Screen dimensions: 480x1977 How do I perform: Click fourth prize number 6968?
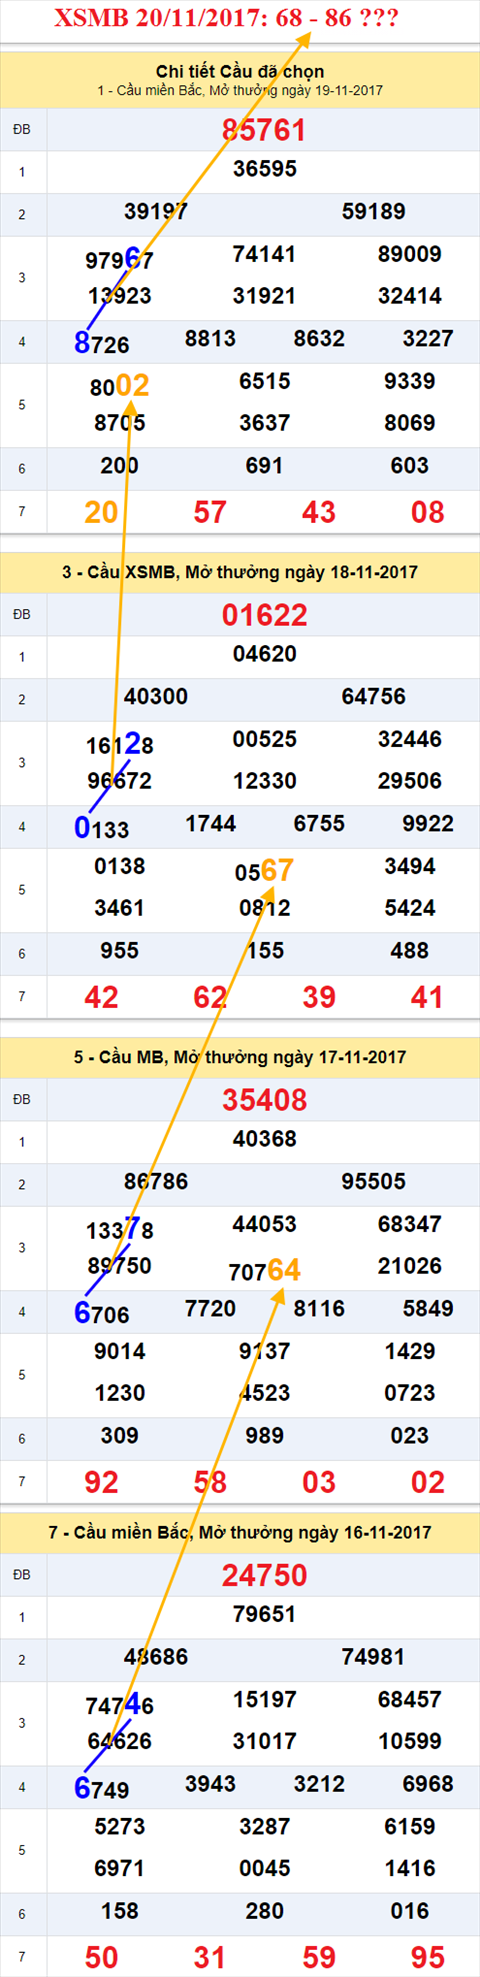point(428,1784)
